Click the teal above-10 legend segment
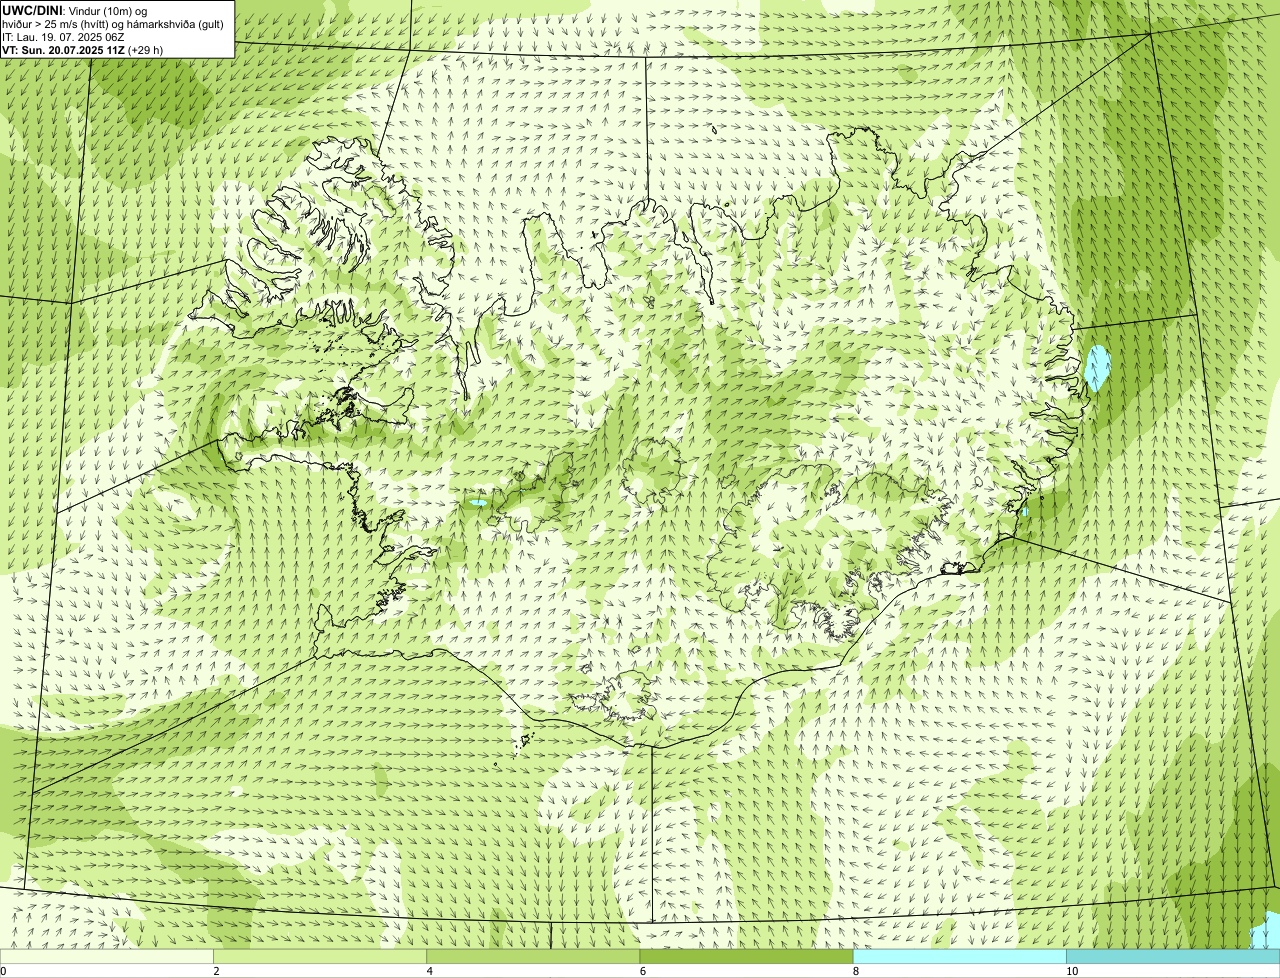 1173,956
